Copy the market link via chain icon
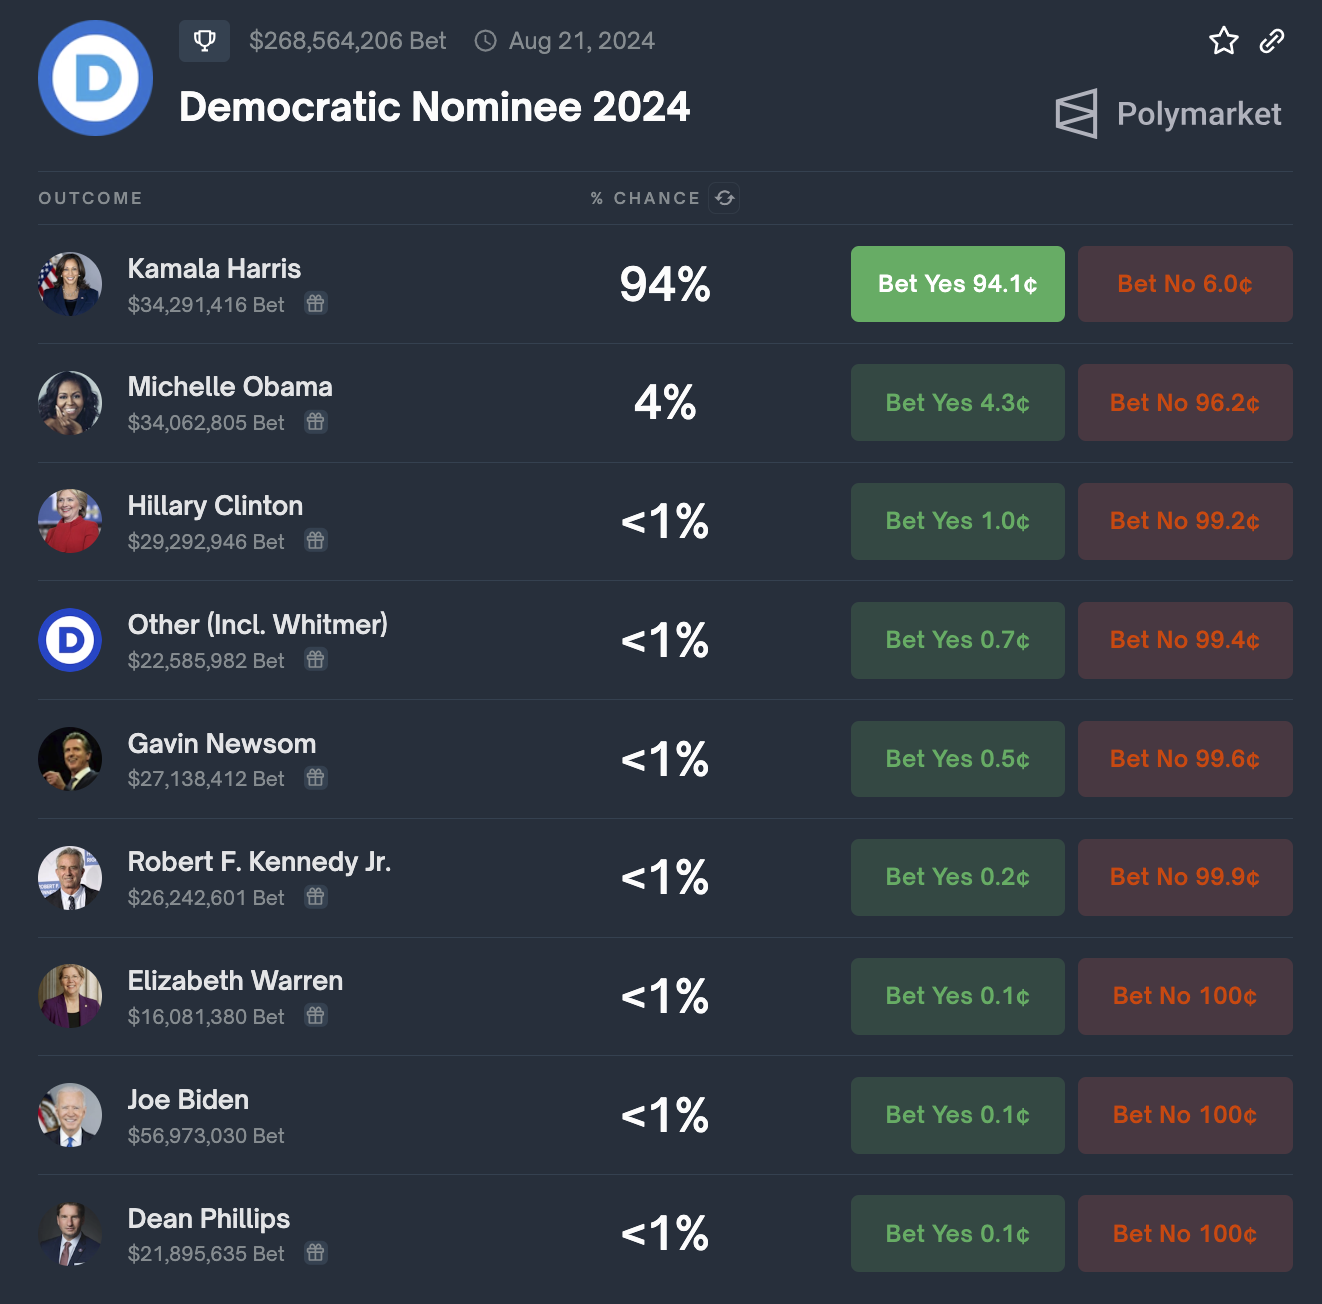This screenshot has height=1304, width=1322. click(x=1271, y=41)
